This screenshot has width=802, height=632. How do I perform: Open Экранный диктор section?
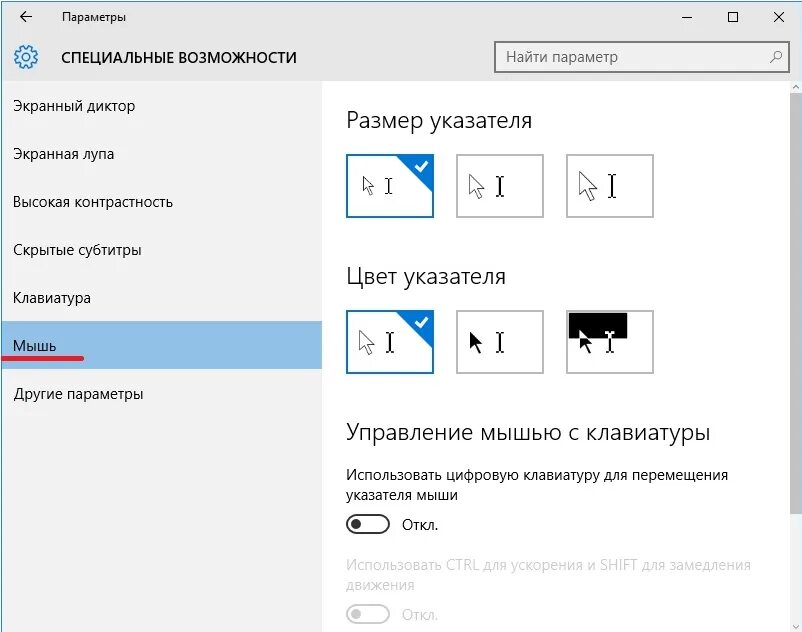coord(162,106)
